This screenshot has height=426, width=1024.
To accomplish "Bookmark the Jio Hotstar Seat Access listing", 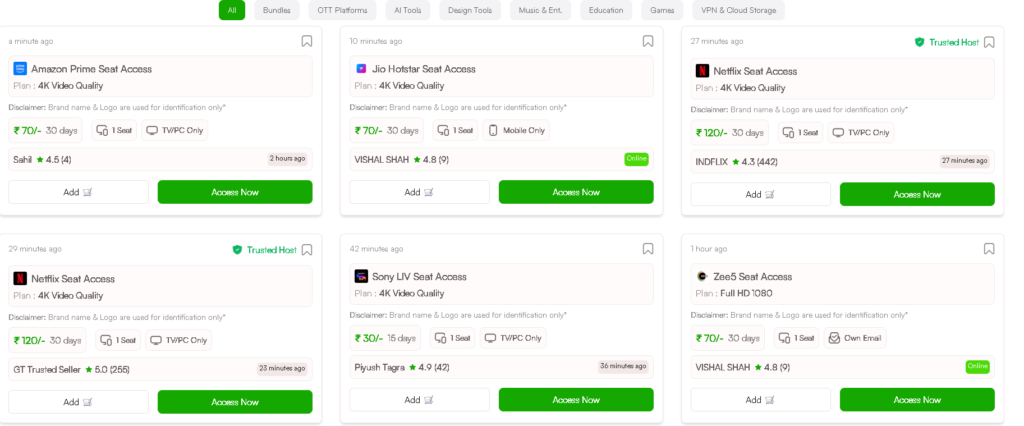I will [x=648, y=41].
